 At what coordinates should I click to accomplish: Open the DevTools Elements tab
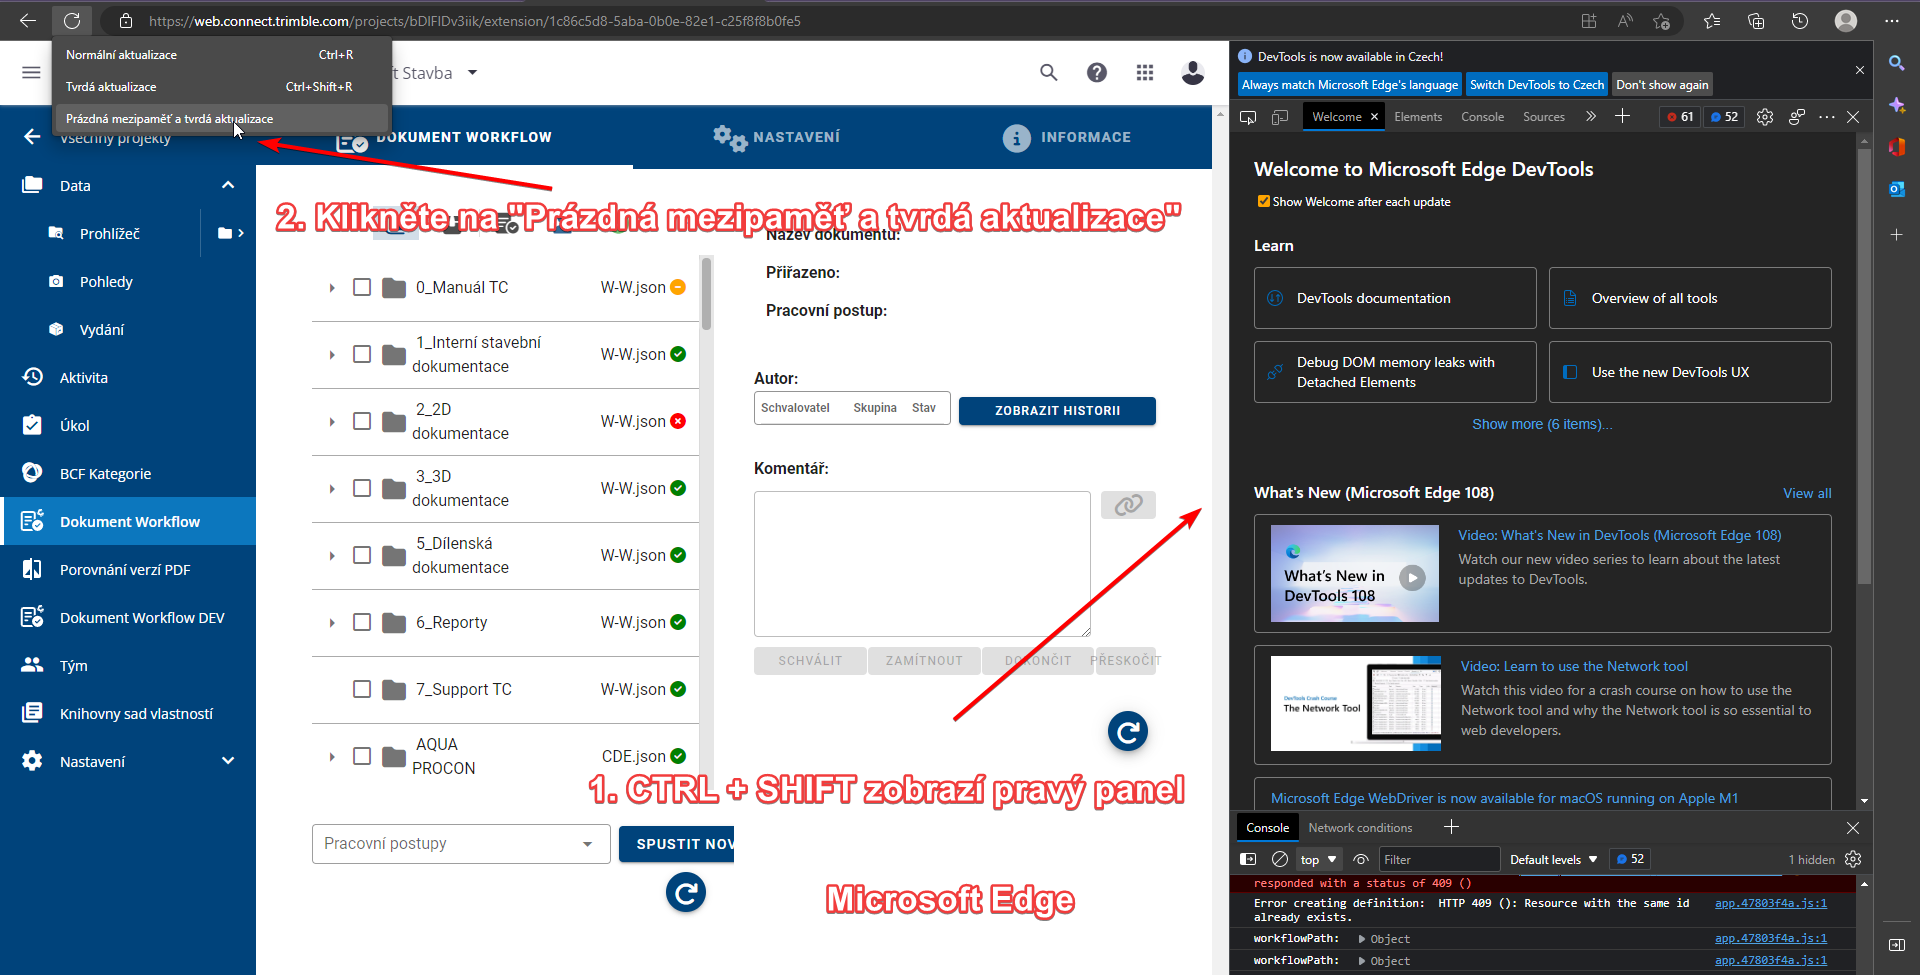click(1418, 117)
